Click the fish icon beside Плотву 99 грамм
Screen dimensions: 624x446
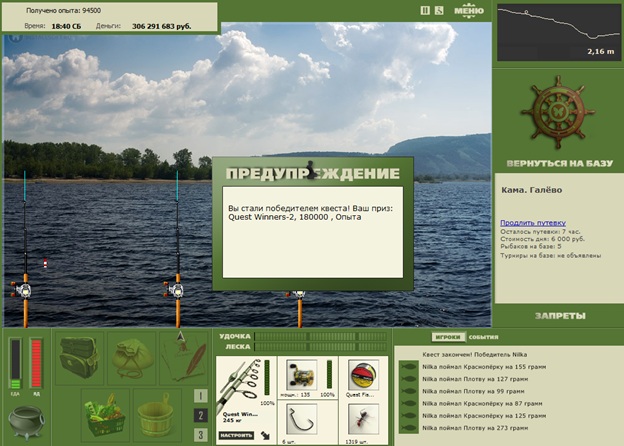click(x=408, y=391)
